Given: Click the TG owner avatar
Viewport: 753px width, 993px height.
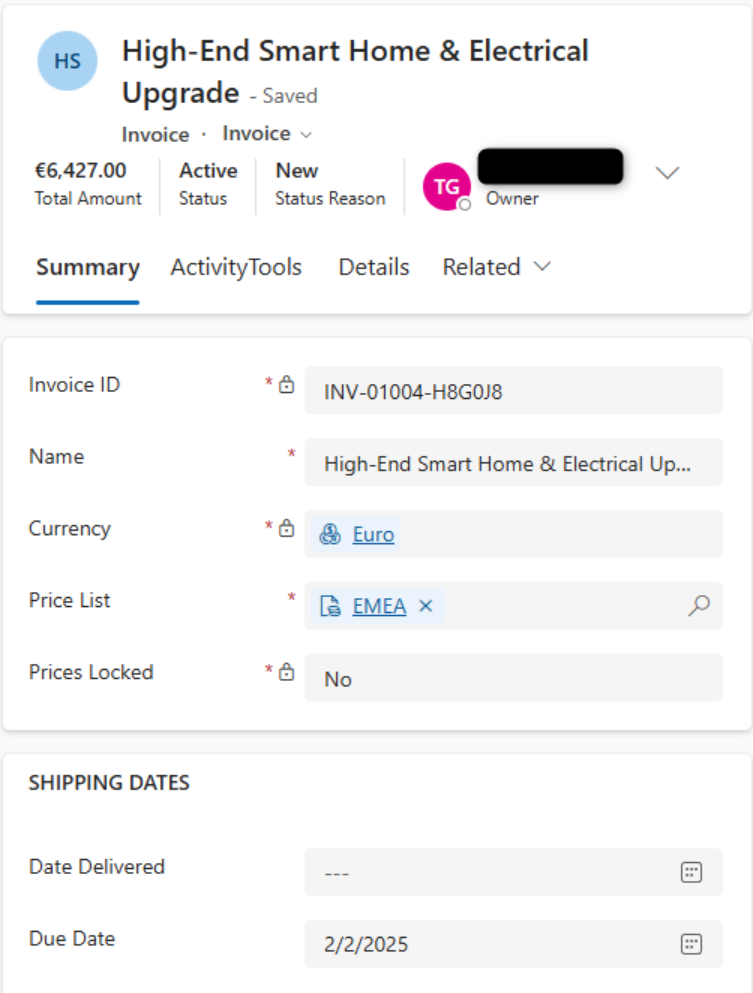Looking at the screenshot, I should (x=446, y=186).
